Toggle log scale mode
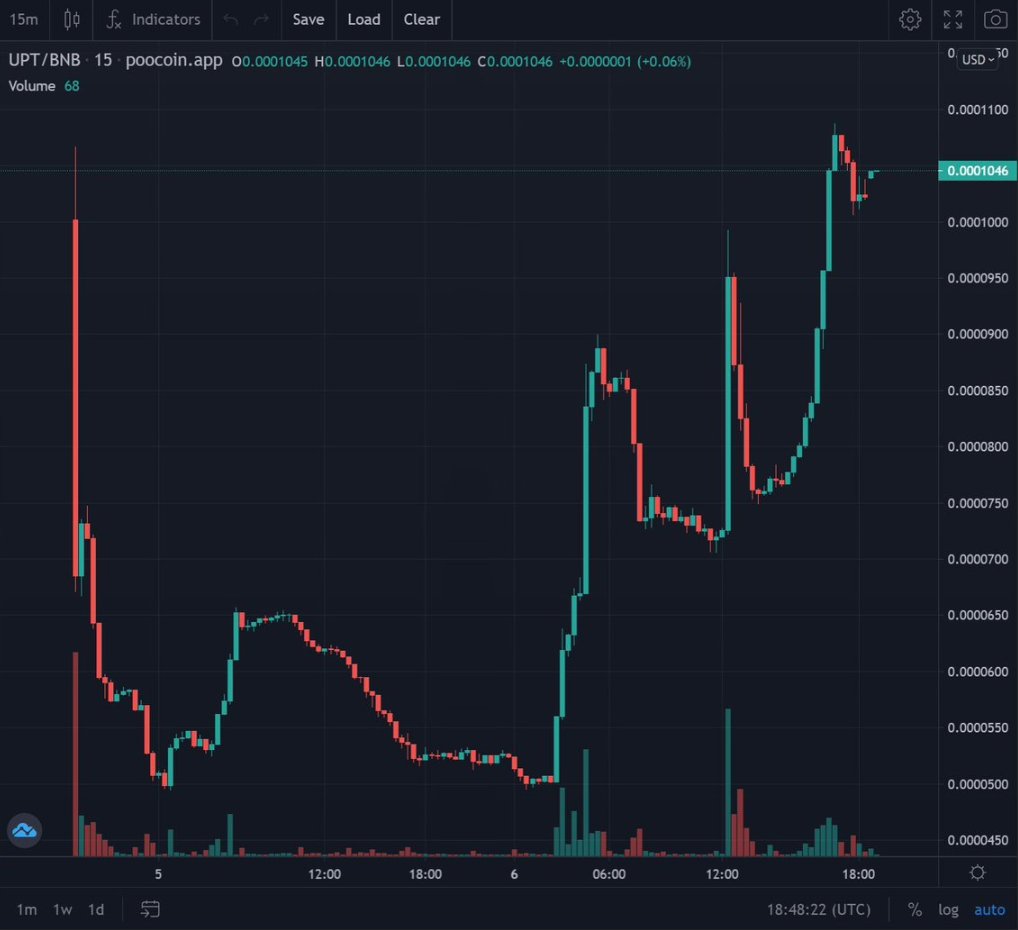 (x=948, y=910)
